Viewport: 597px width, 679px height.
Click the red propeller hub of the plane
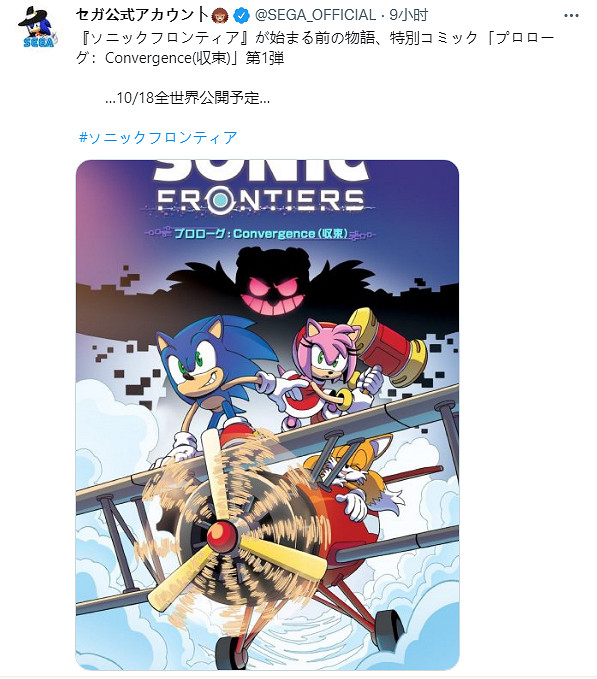(221, 536)
